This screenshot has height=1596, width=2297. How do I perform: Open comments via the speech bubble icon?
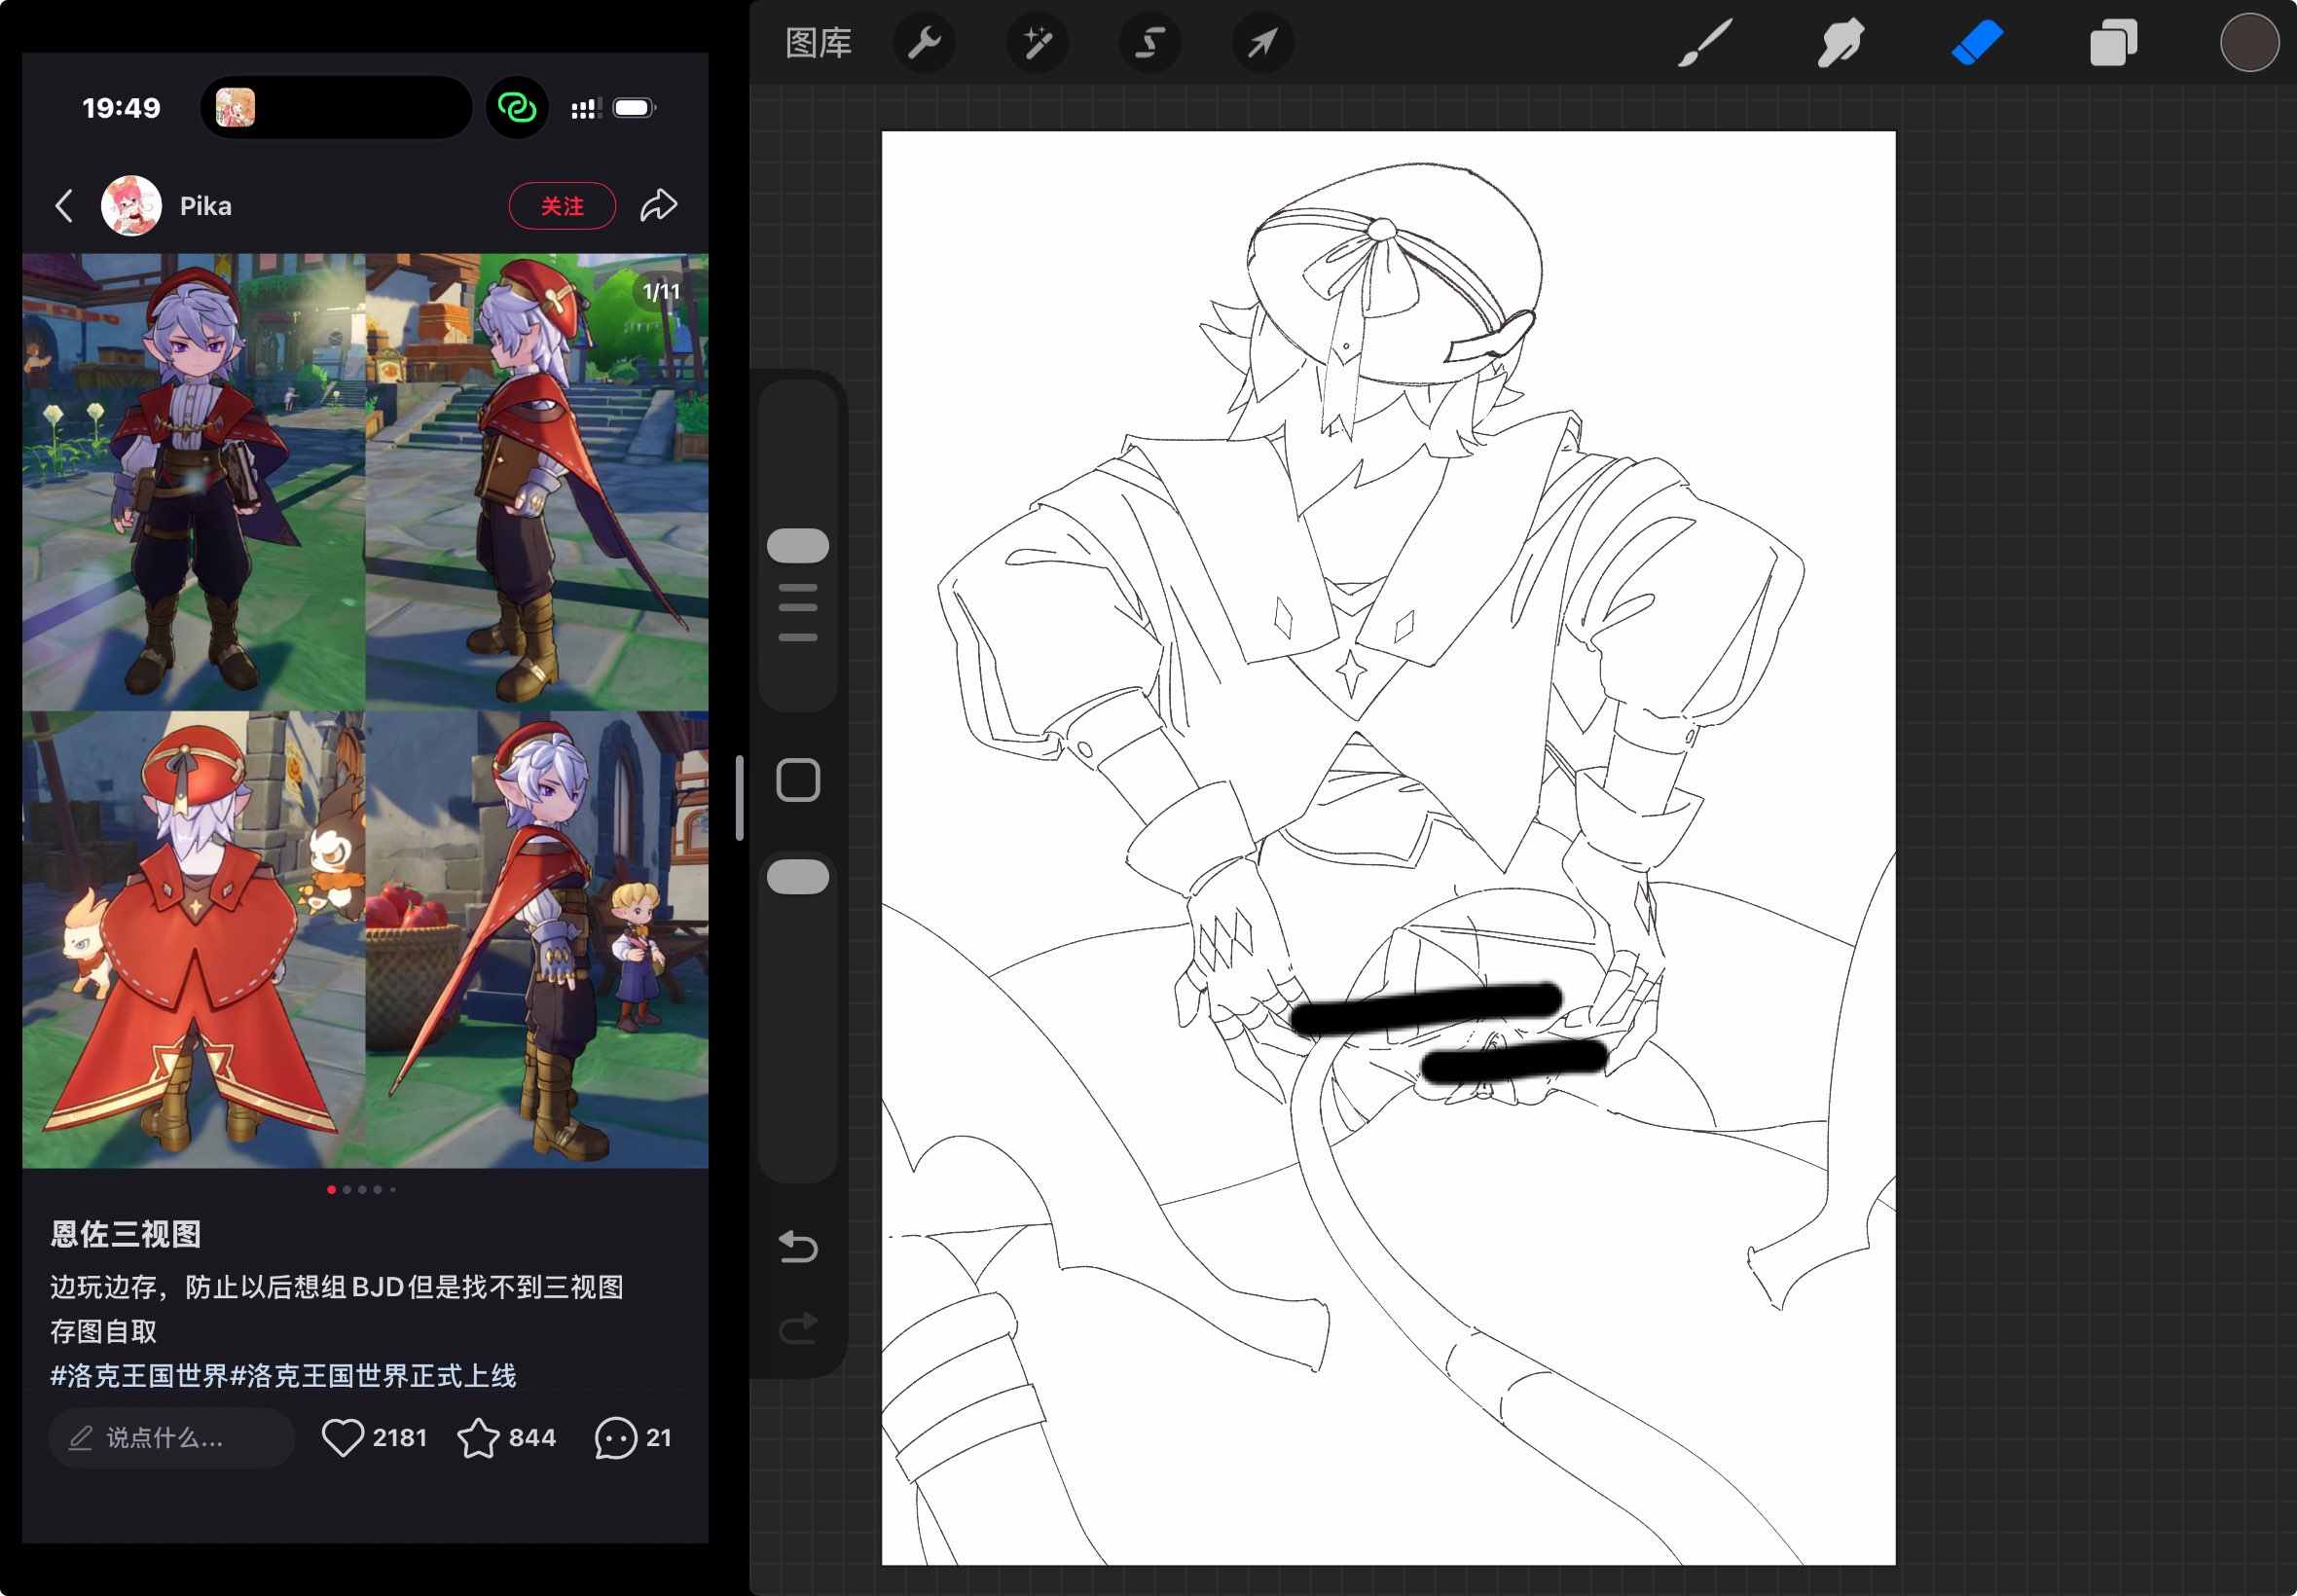coord(615,1437)
